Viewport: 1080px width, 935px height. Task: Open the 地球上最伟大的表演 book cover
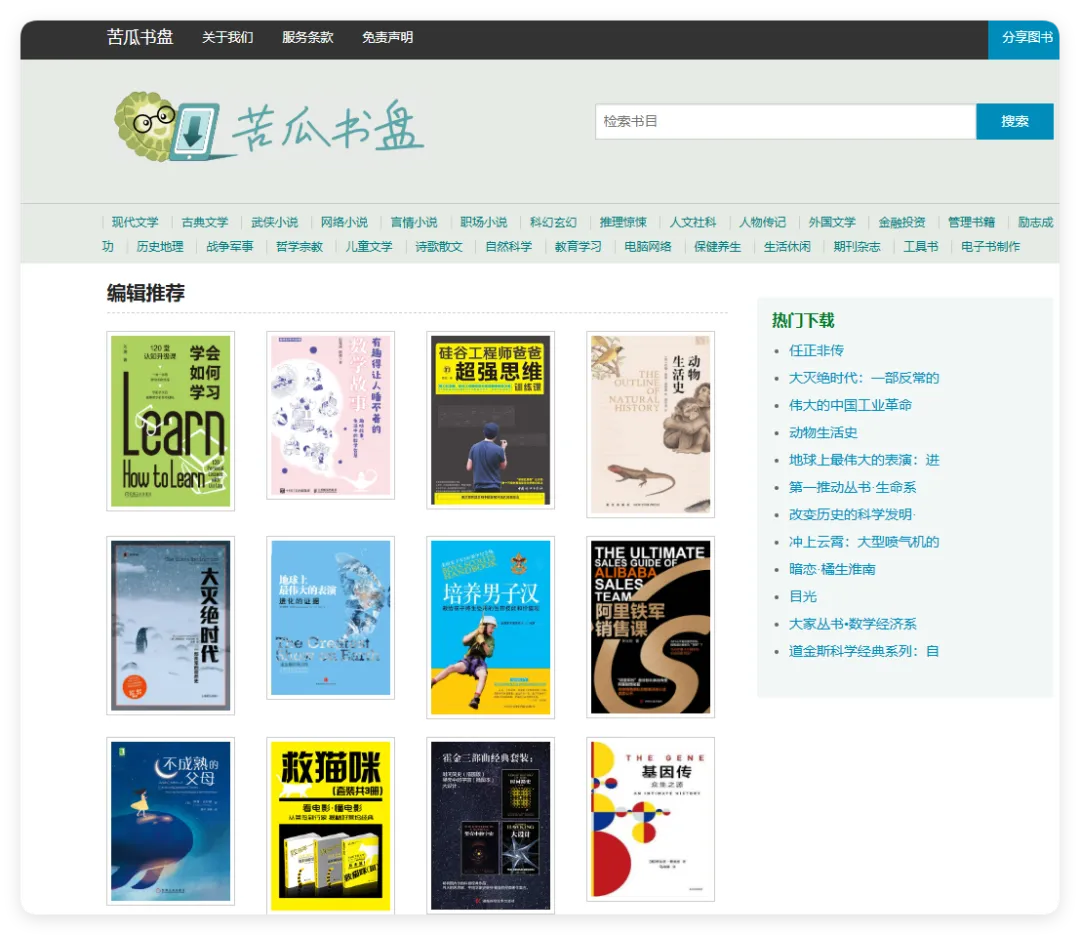(x=331, y=618)
